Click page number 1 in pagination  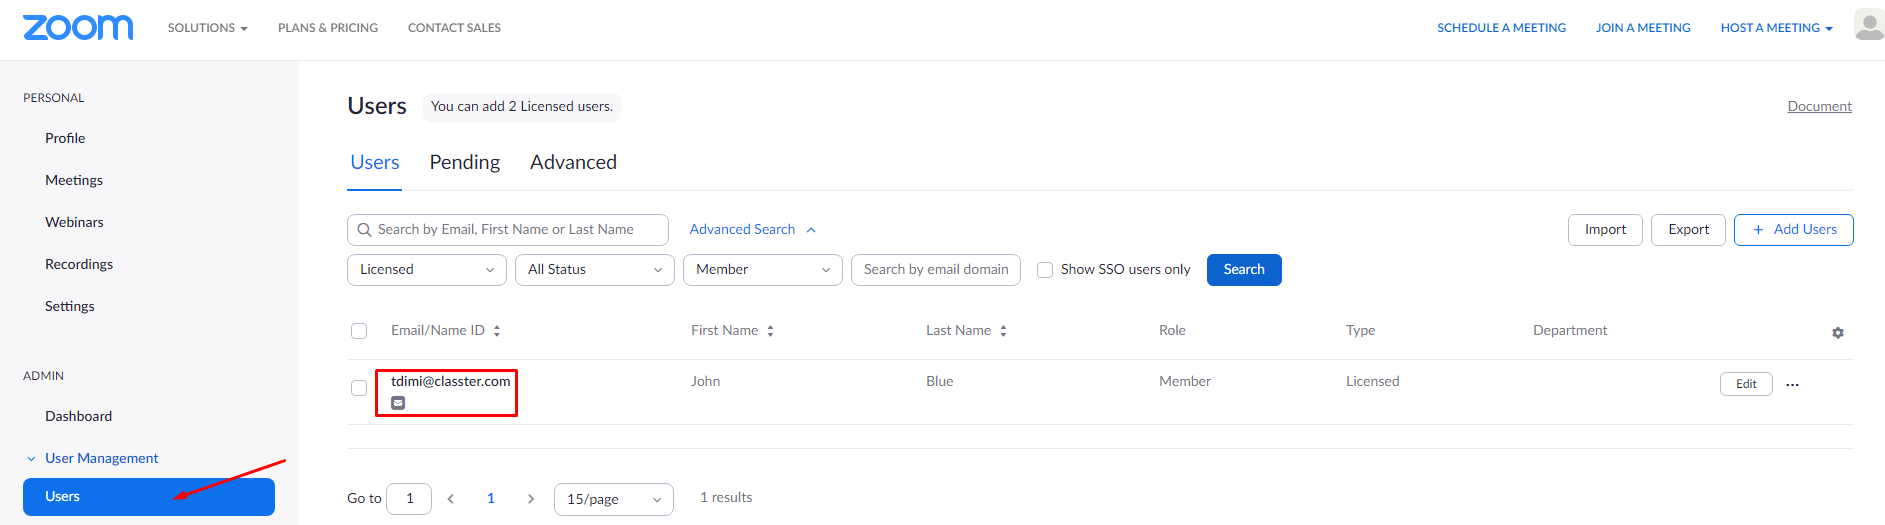click(x=491, y=499)
